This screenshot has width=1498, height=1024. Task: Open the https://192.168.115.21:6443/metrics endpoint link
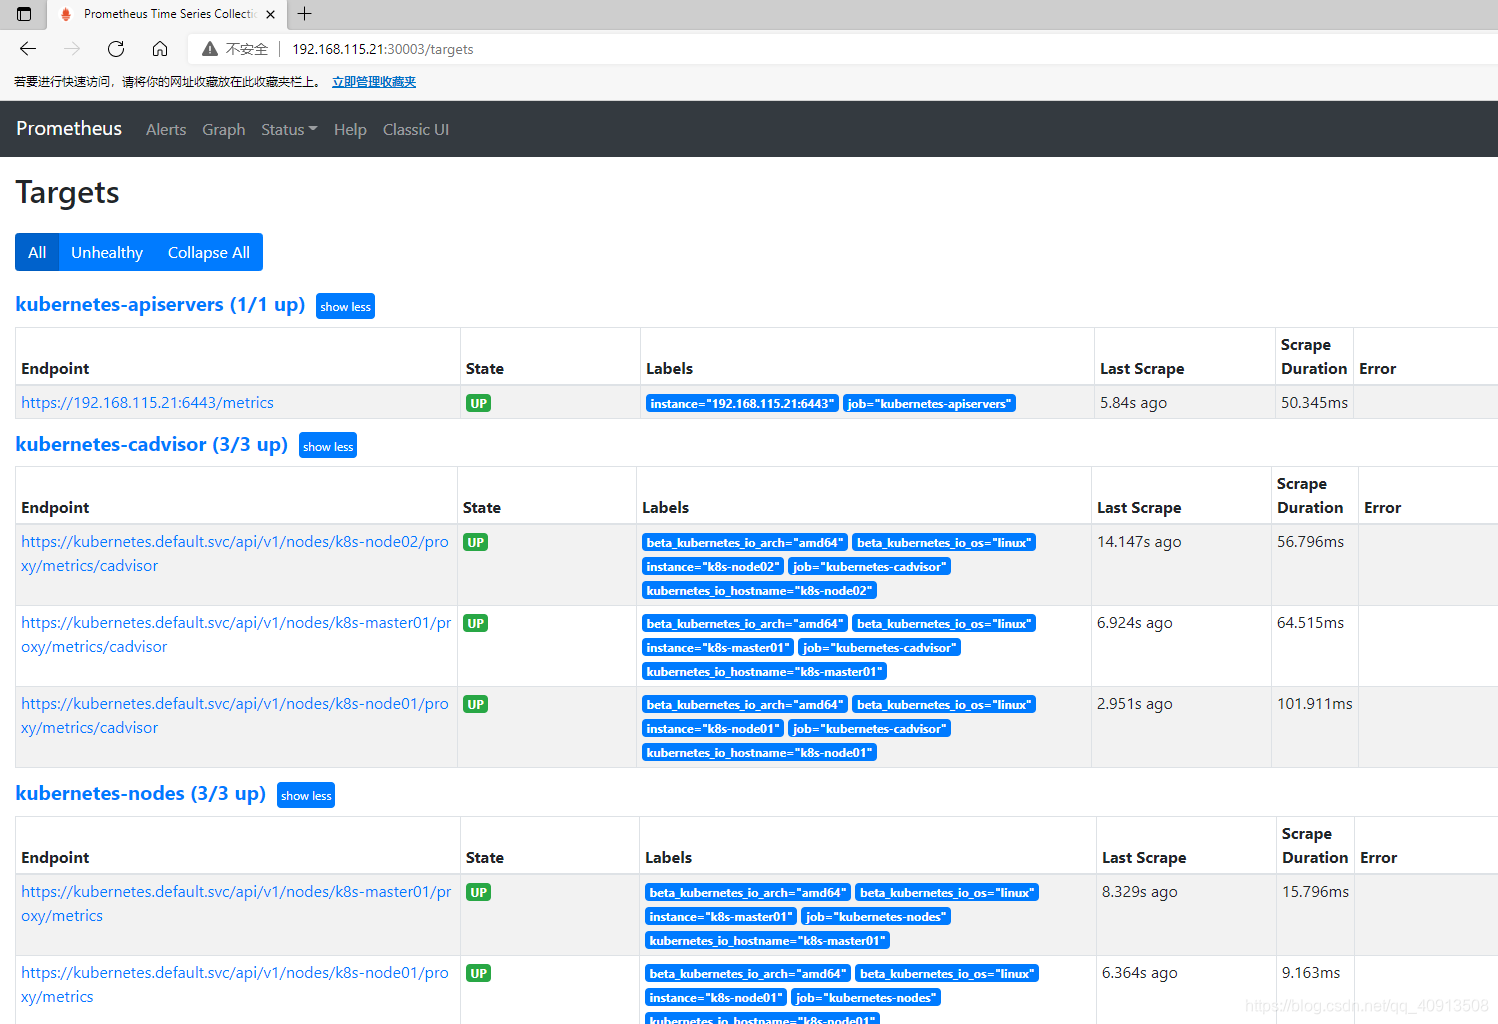(147, 403)
